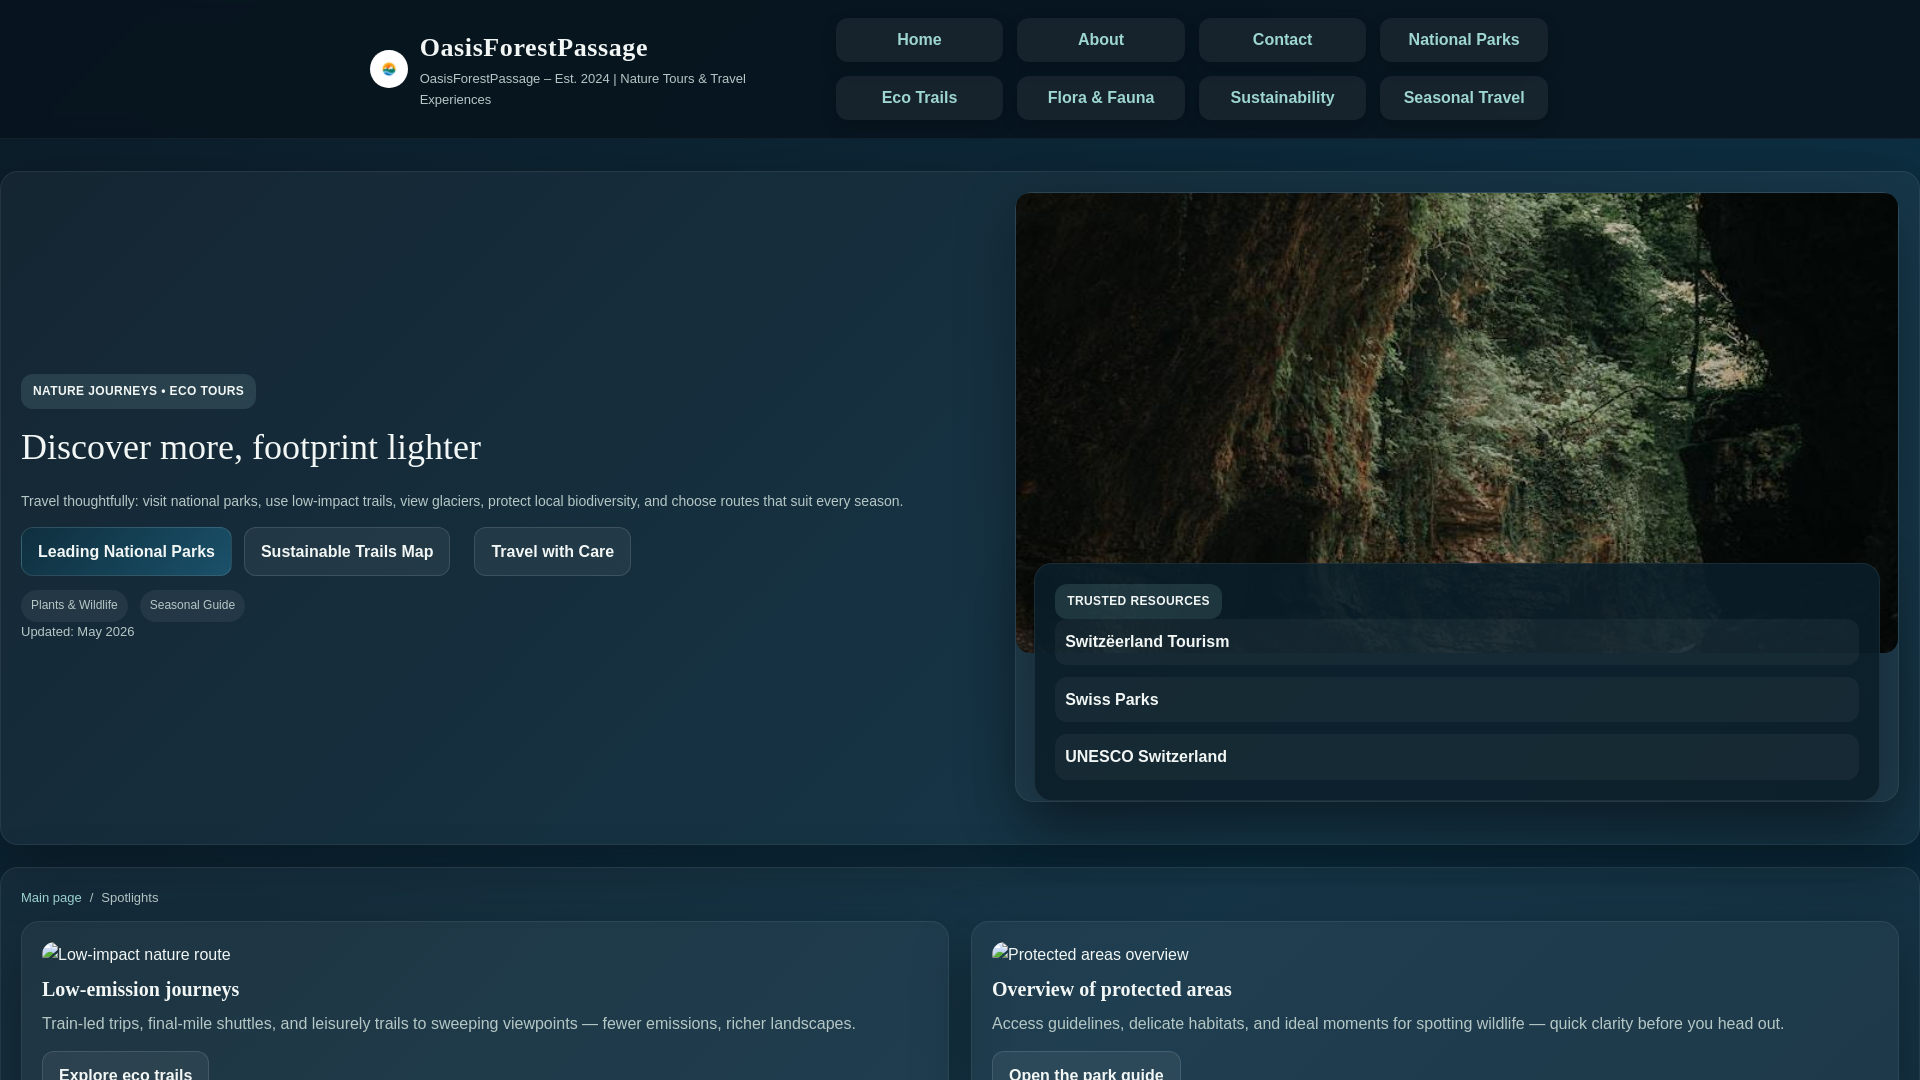Open Eco Trails from the navigation
Viewport: 1920px width, 1080px height.
[919, 98]
